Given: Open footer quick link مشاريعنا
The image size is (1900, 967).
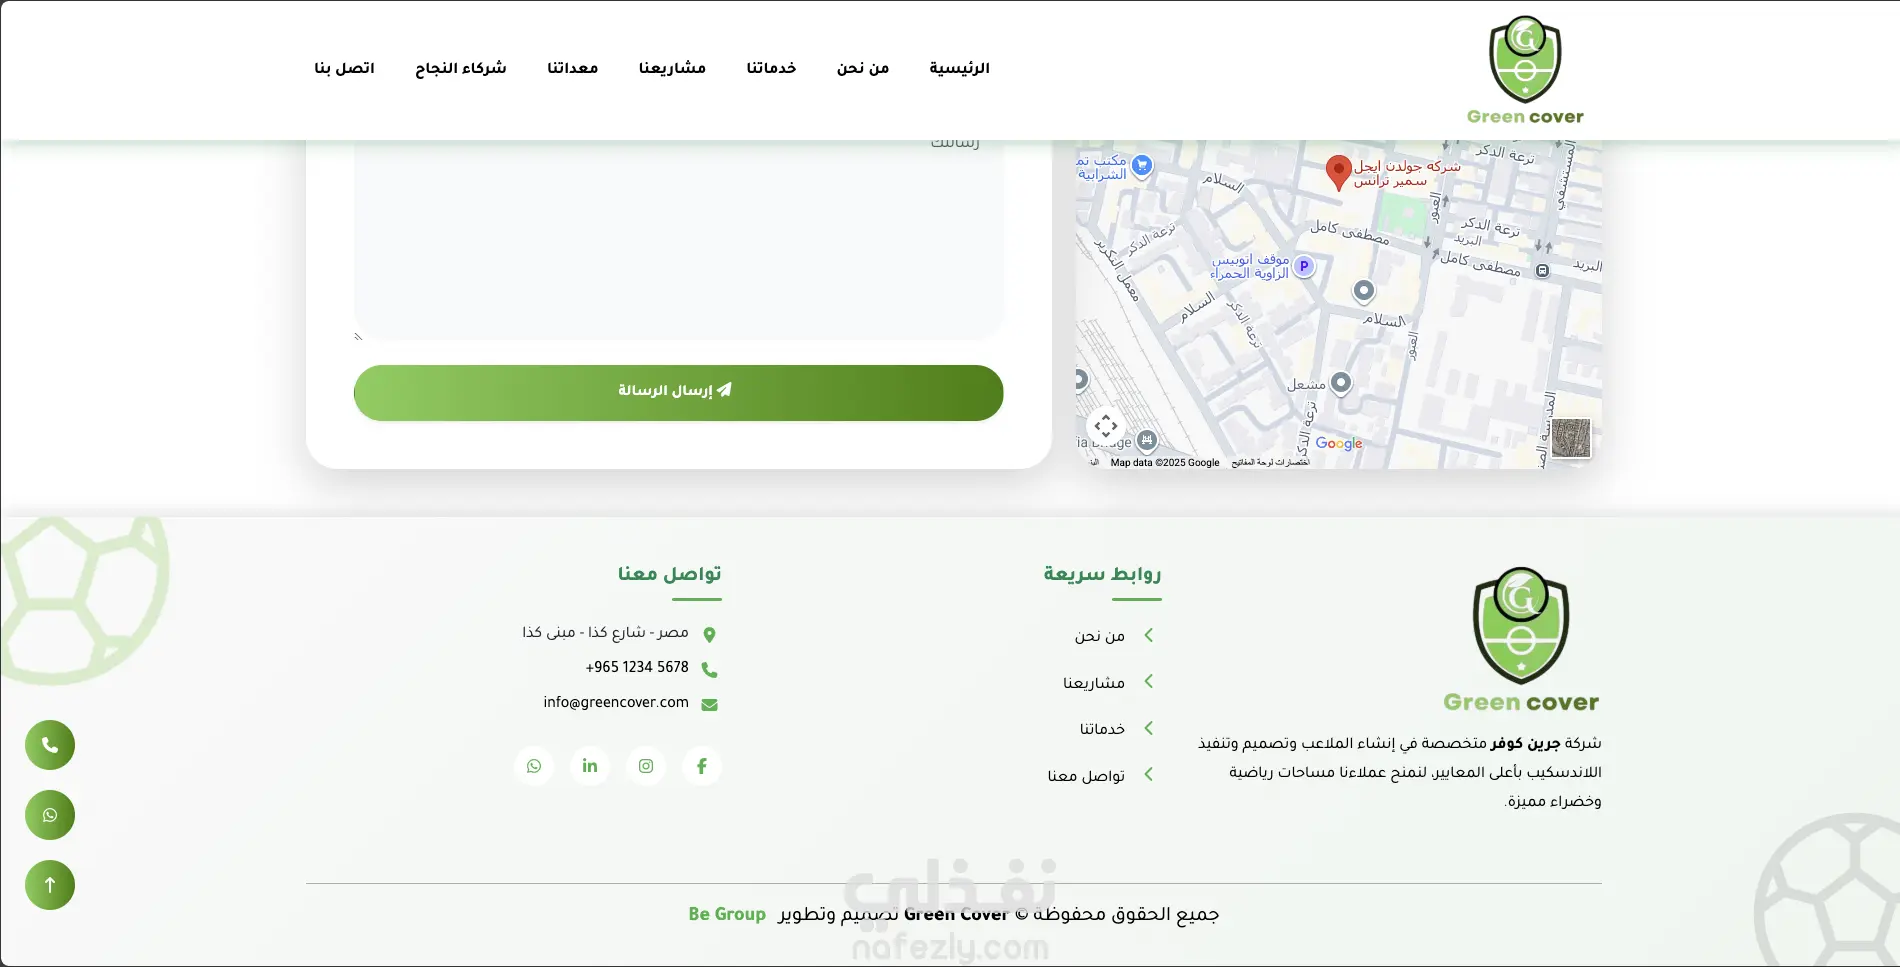Looking at the screenshot, I should (1094, 682).
